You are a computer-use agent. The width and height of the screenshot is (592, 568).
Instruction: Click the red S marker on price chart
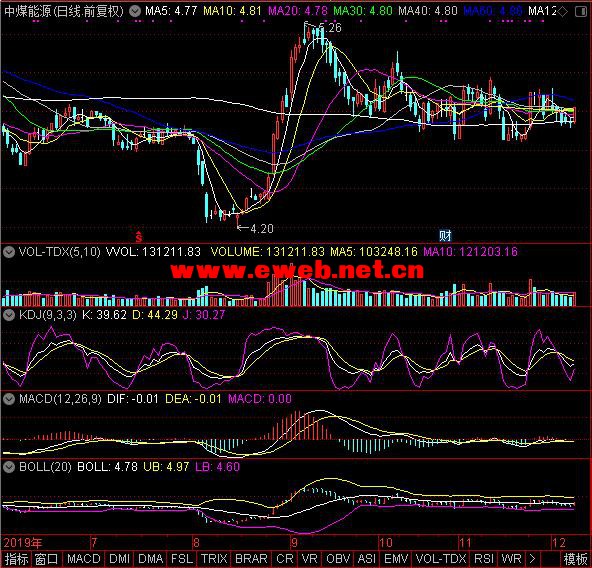139,237
